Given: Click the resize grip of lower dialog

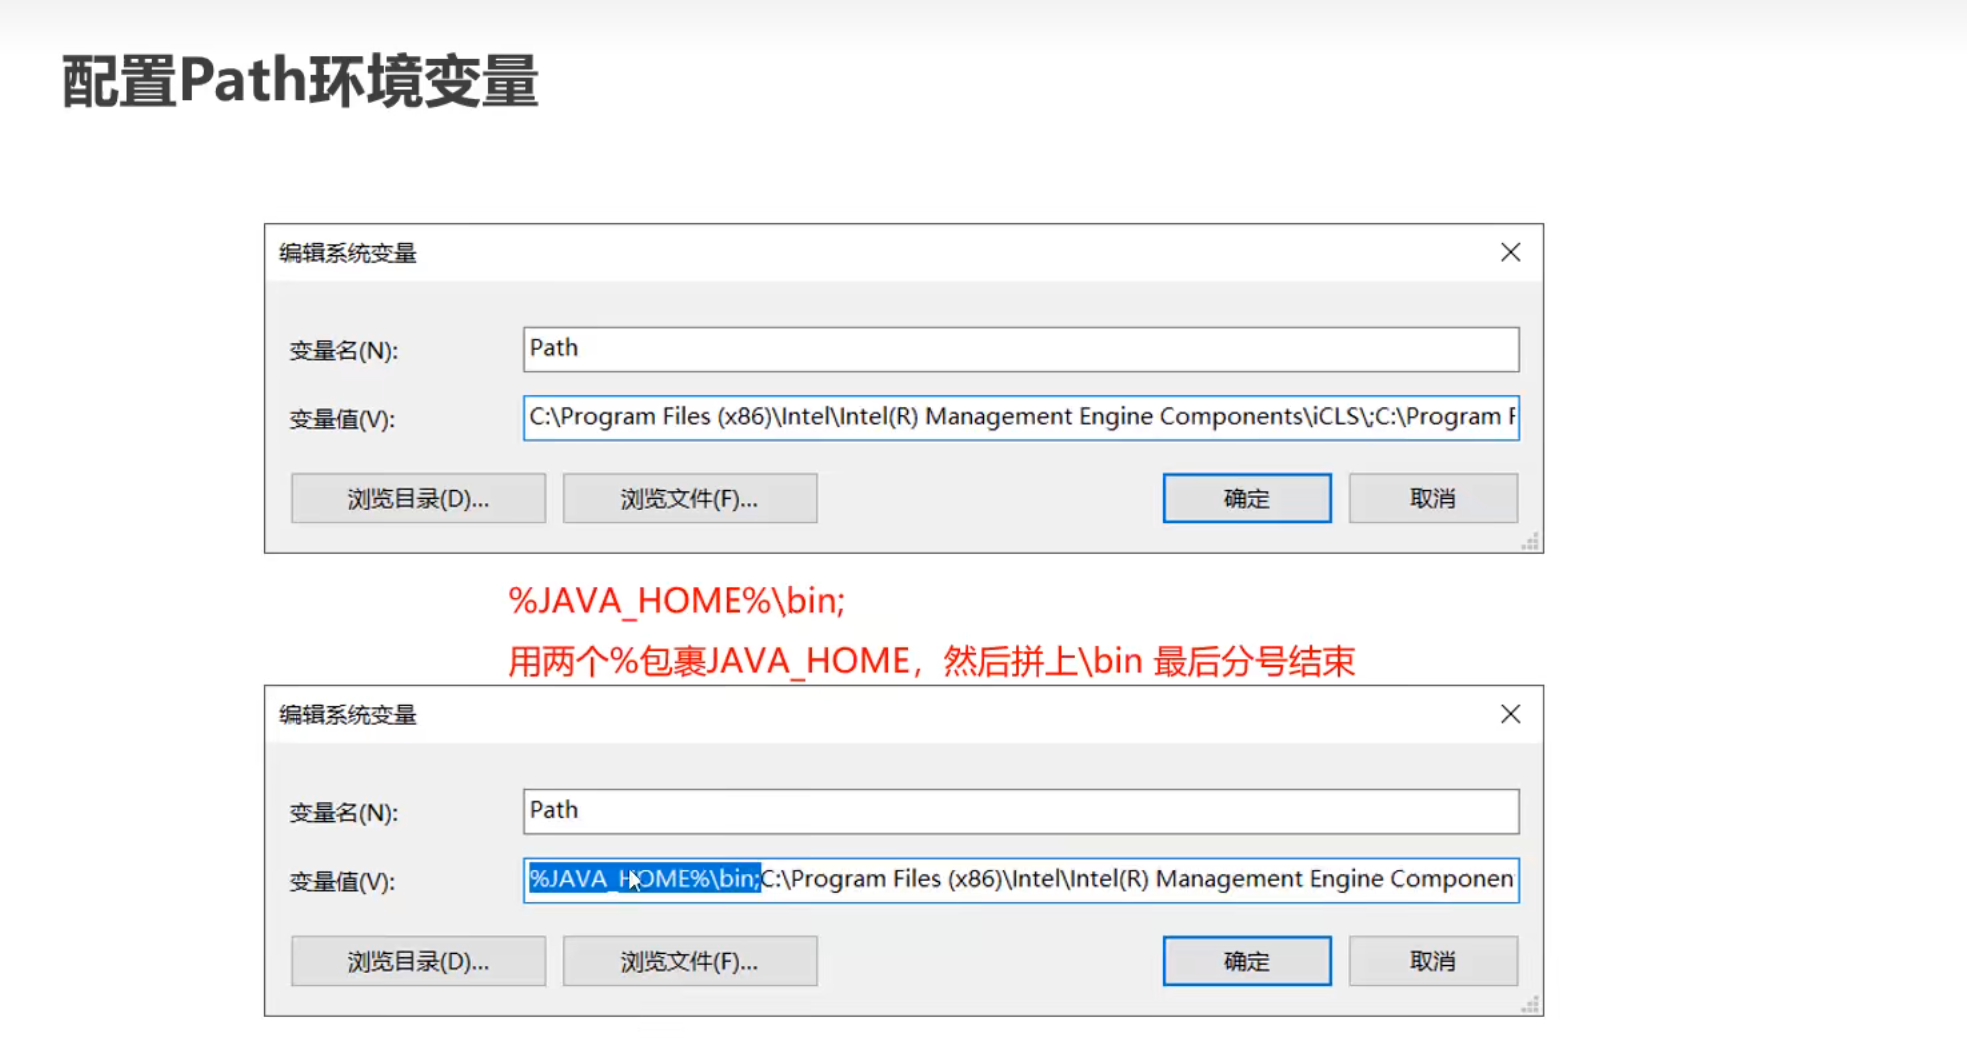Looking at the screenshot, I should click(1530, 1004).
